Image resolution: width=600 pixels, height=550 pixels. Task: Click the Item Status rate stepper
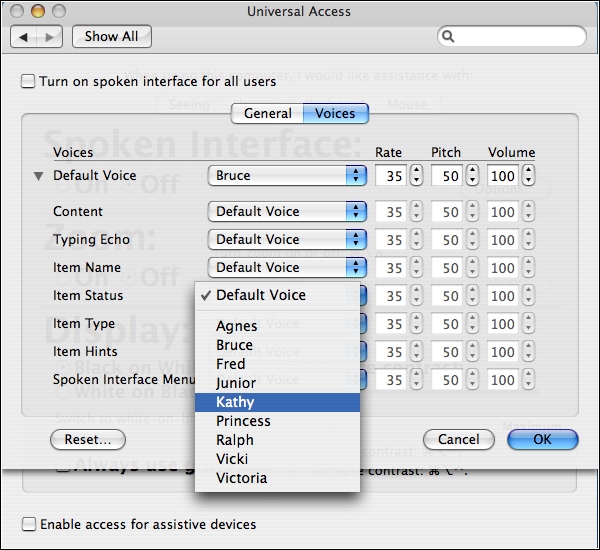416,295
